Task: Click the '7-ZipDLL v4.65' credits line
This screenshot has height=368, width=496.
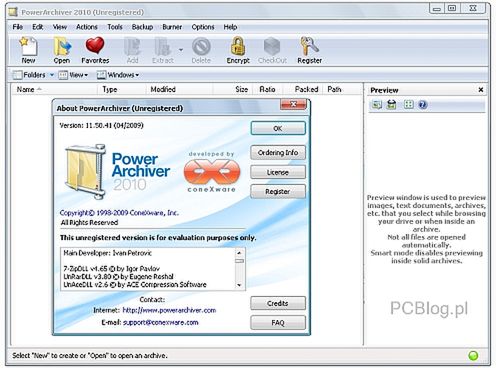Action: click(x=112, y=269)
